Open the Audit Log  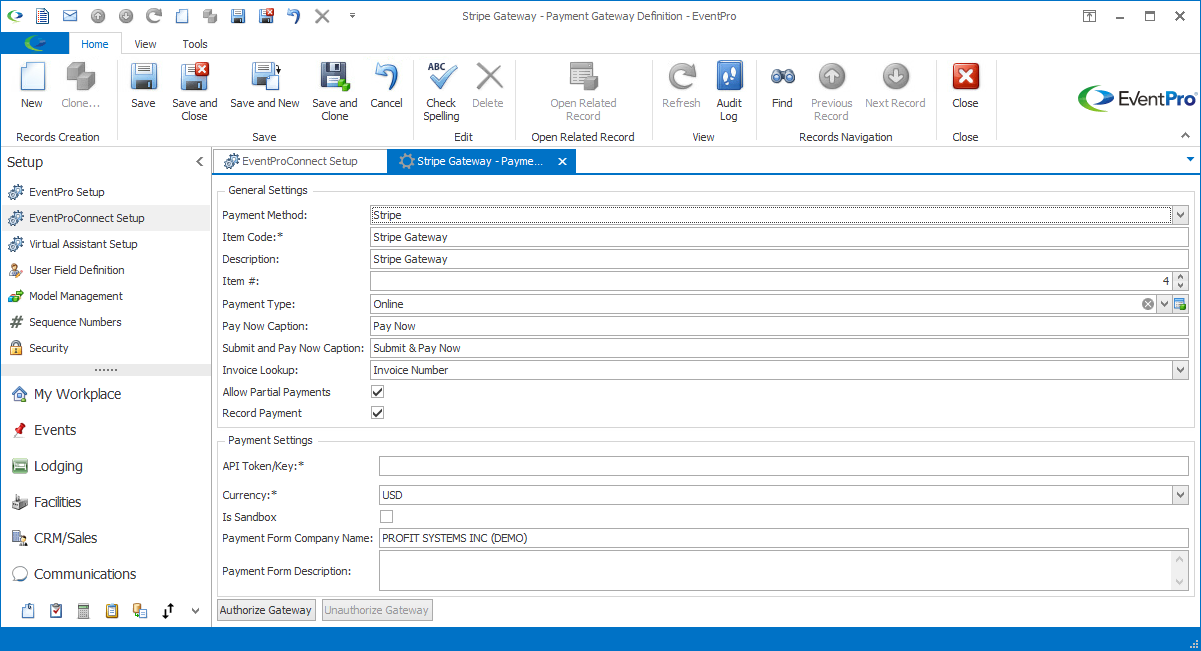(729, 91)
